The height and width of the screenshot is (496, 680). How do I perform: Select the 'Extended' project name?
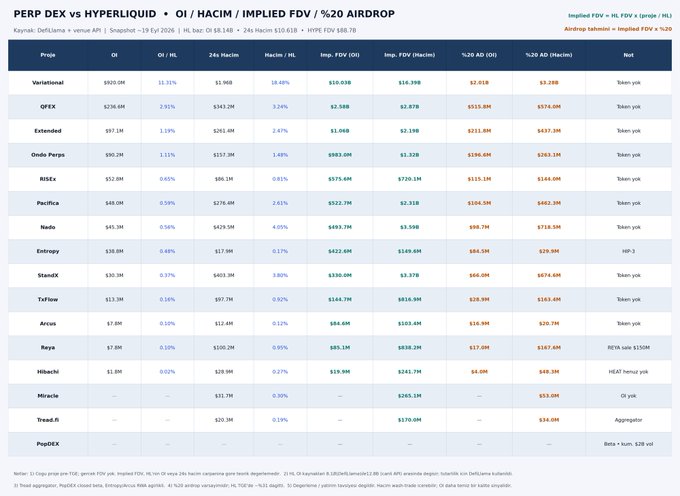[48, 131]
